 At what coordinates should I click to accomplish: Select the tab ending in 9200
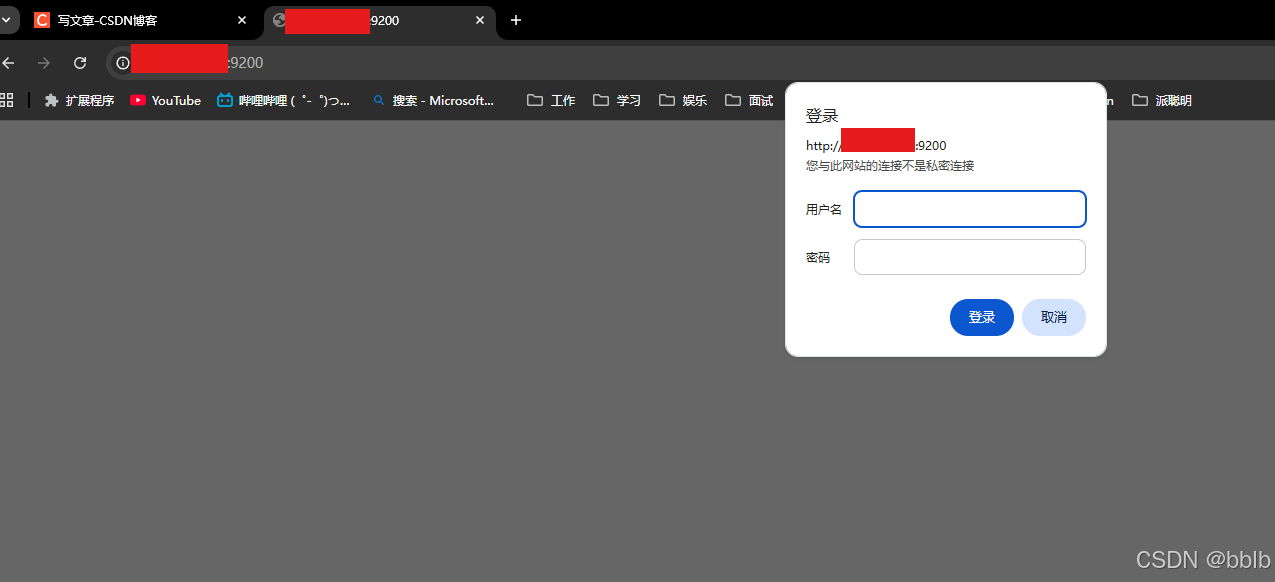380,20
